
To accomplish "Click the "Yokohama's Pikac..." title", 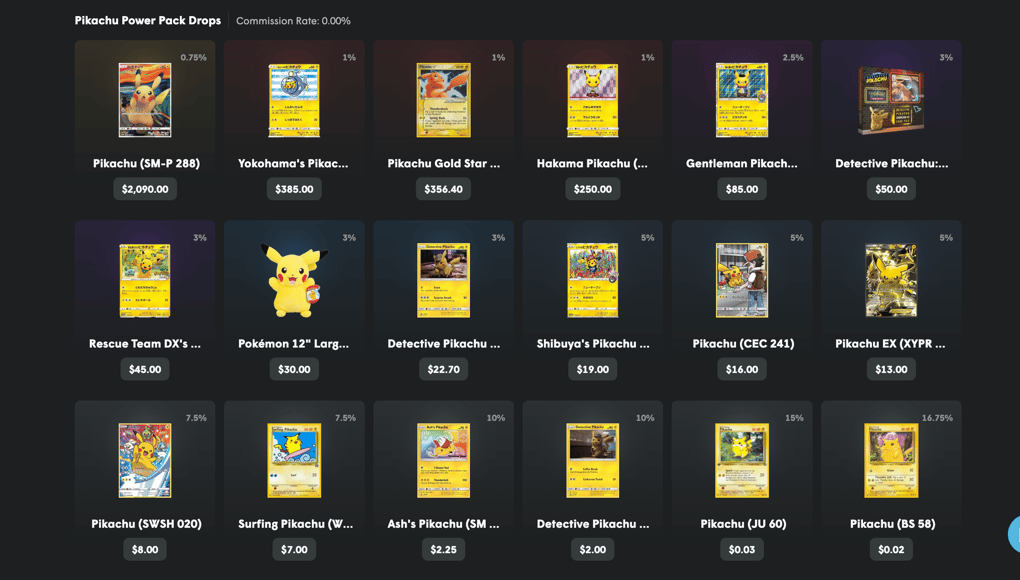I will (x=293, y=164).
